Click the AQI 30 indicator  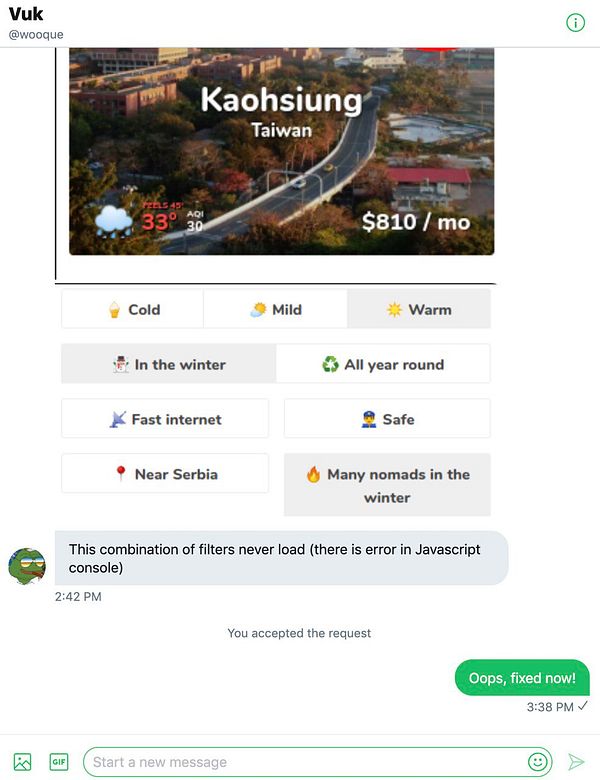195,220
